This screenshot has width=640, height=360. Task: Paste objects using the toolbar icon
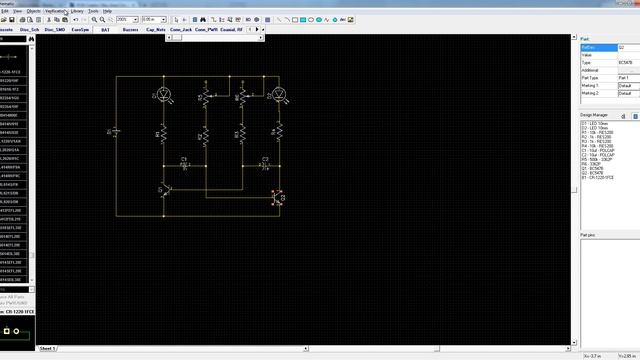[x=65, y=20]
